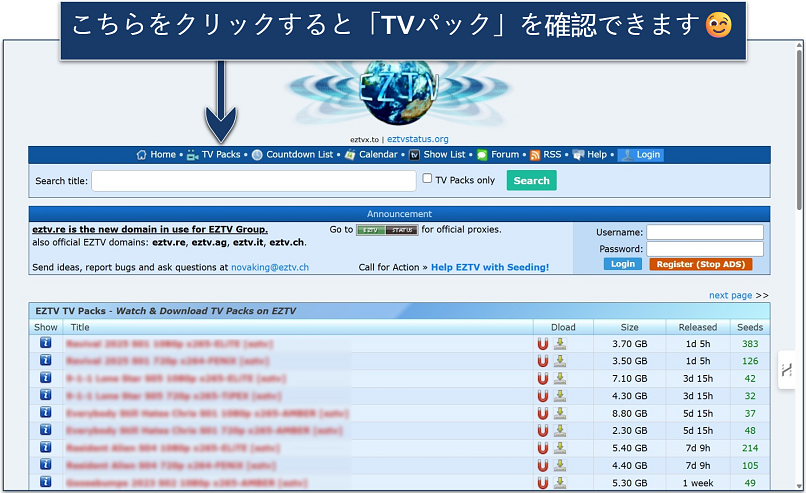This screenshot has height=493, width=806.
Task: Click the magnet link icon for the 8.80 GB pack
Action: click(543, 413)
